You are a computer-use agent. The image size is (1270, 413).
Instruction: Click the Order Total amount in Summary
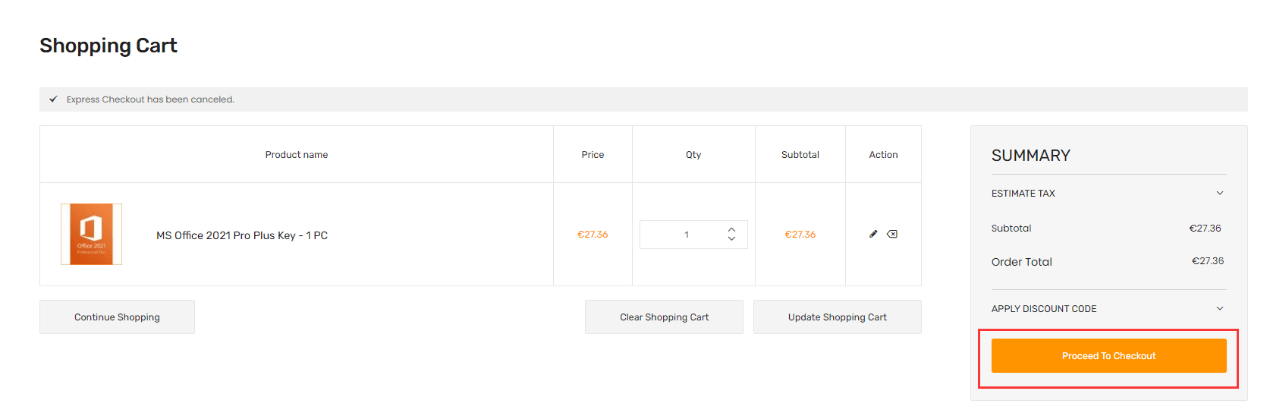pyautogui.click(x=1208, y=261)
